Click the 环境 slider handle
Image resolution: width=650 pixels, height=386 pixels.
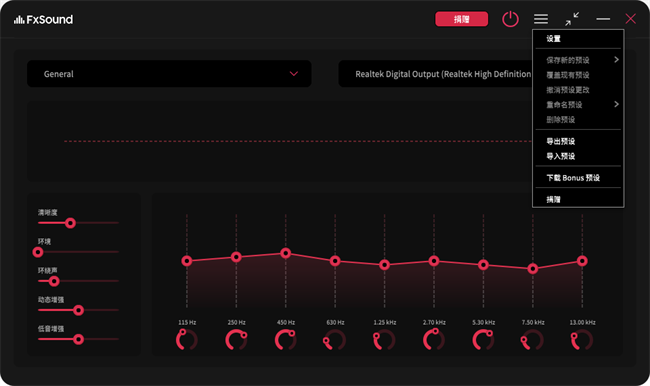click(x=38, y=252)
